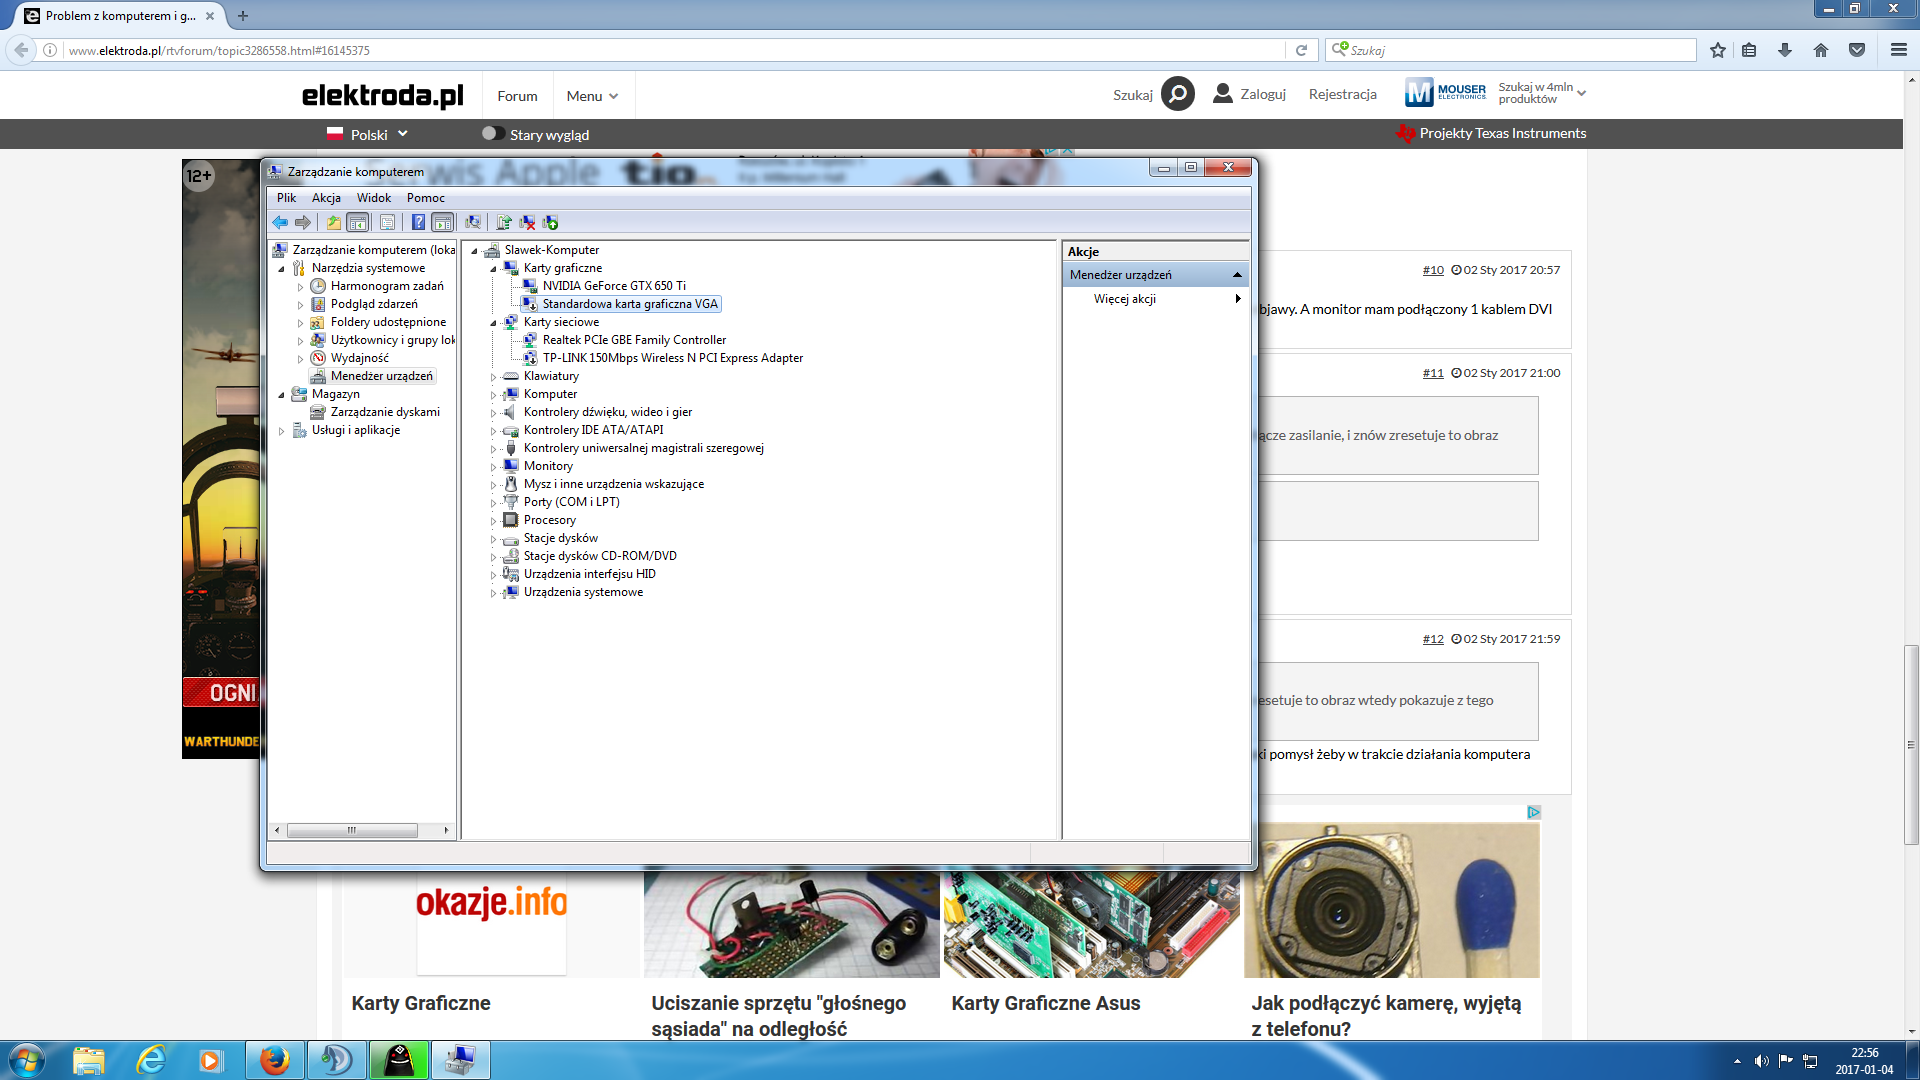Open post permalink #12

[1433, 639]
